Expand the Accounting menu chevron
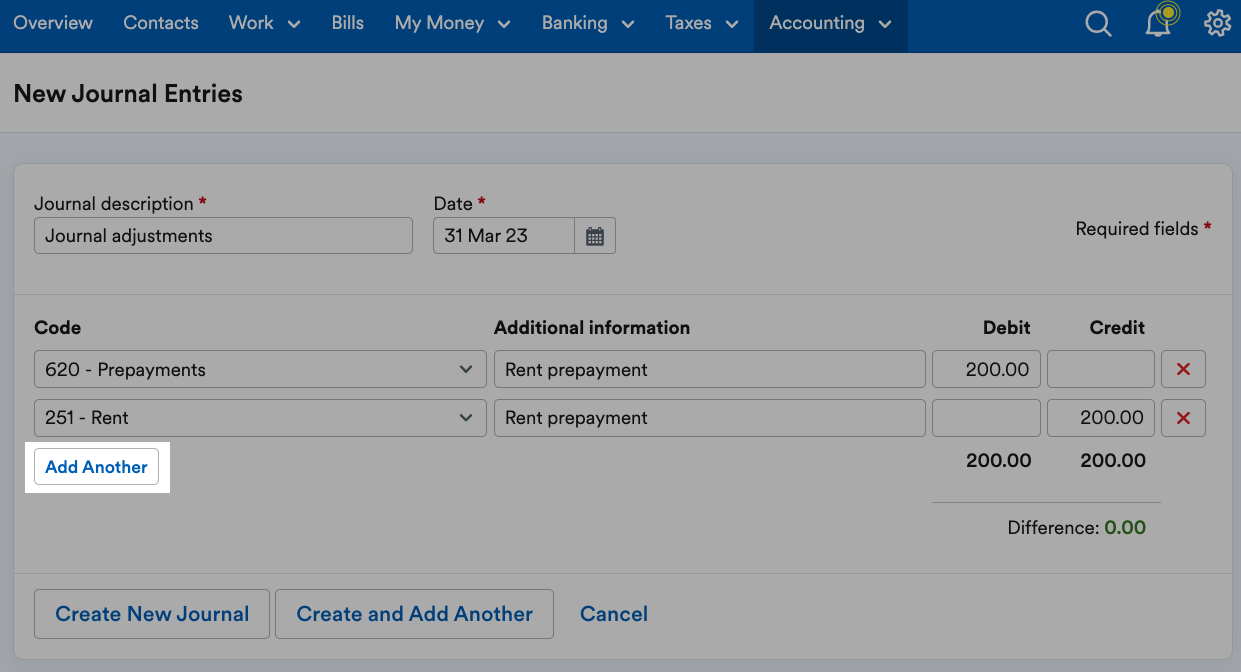 pyautogui.click(x=882, y=23)
